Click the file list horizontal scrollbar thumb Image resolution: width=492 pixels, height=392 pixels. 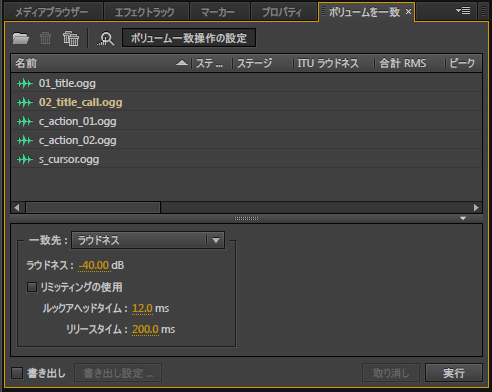[x=93, y=208]
